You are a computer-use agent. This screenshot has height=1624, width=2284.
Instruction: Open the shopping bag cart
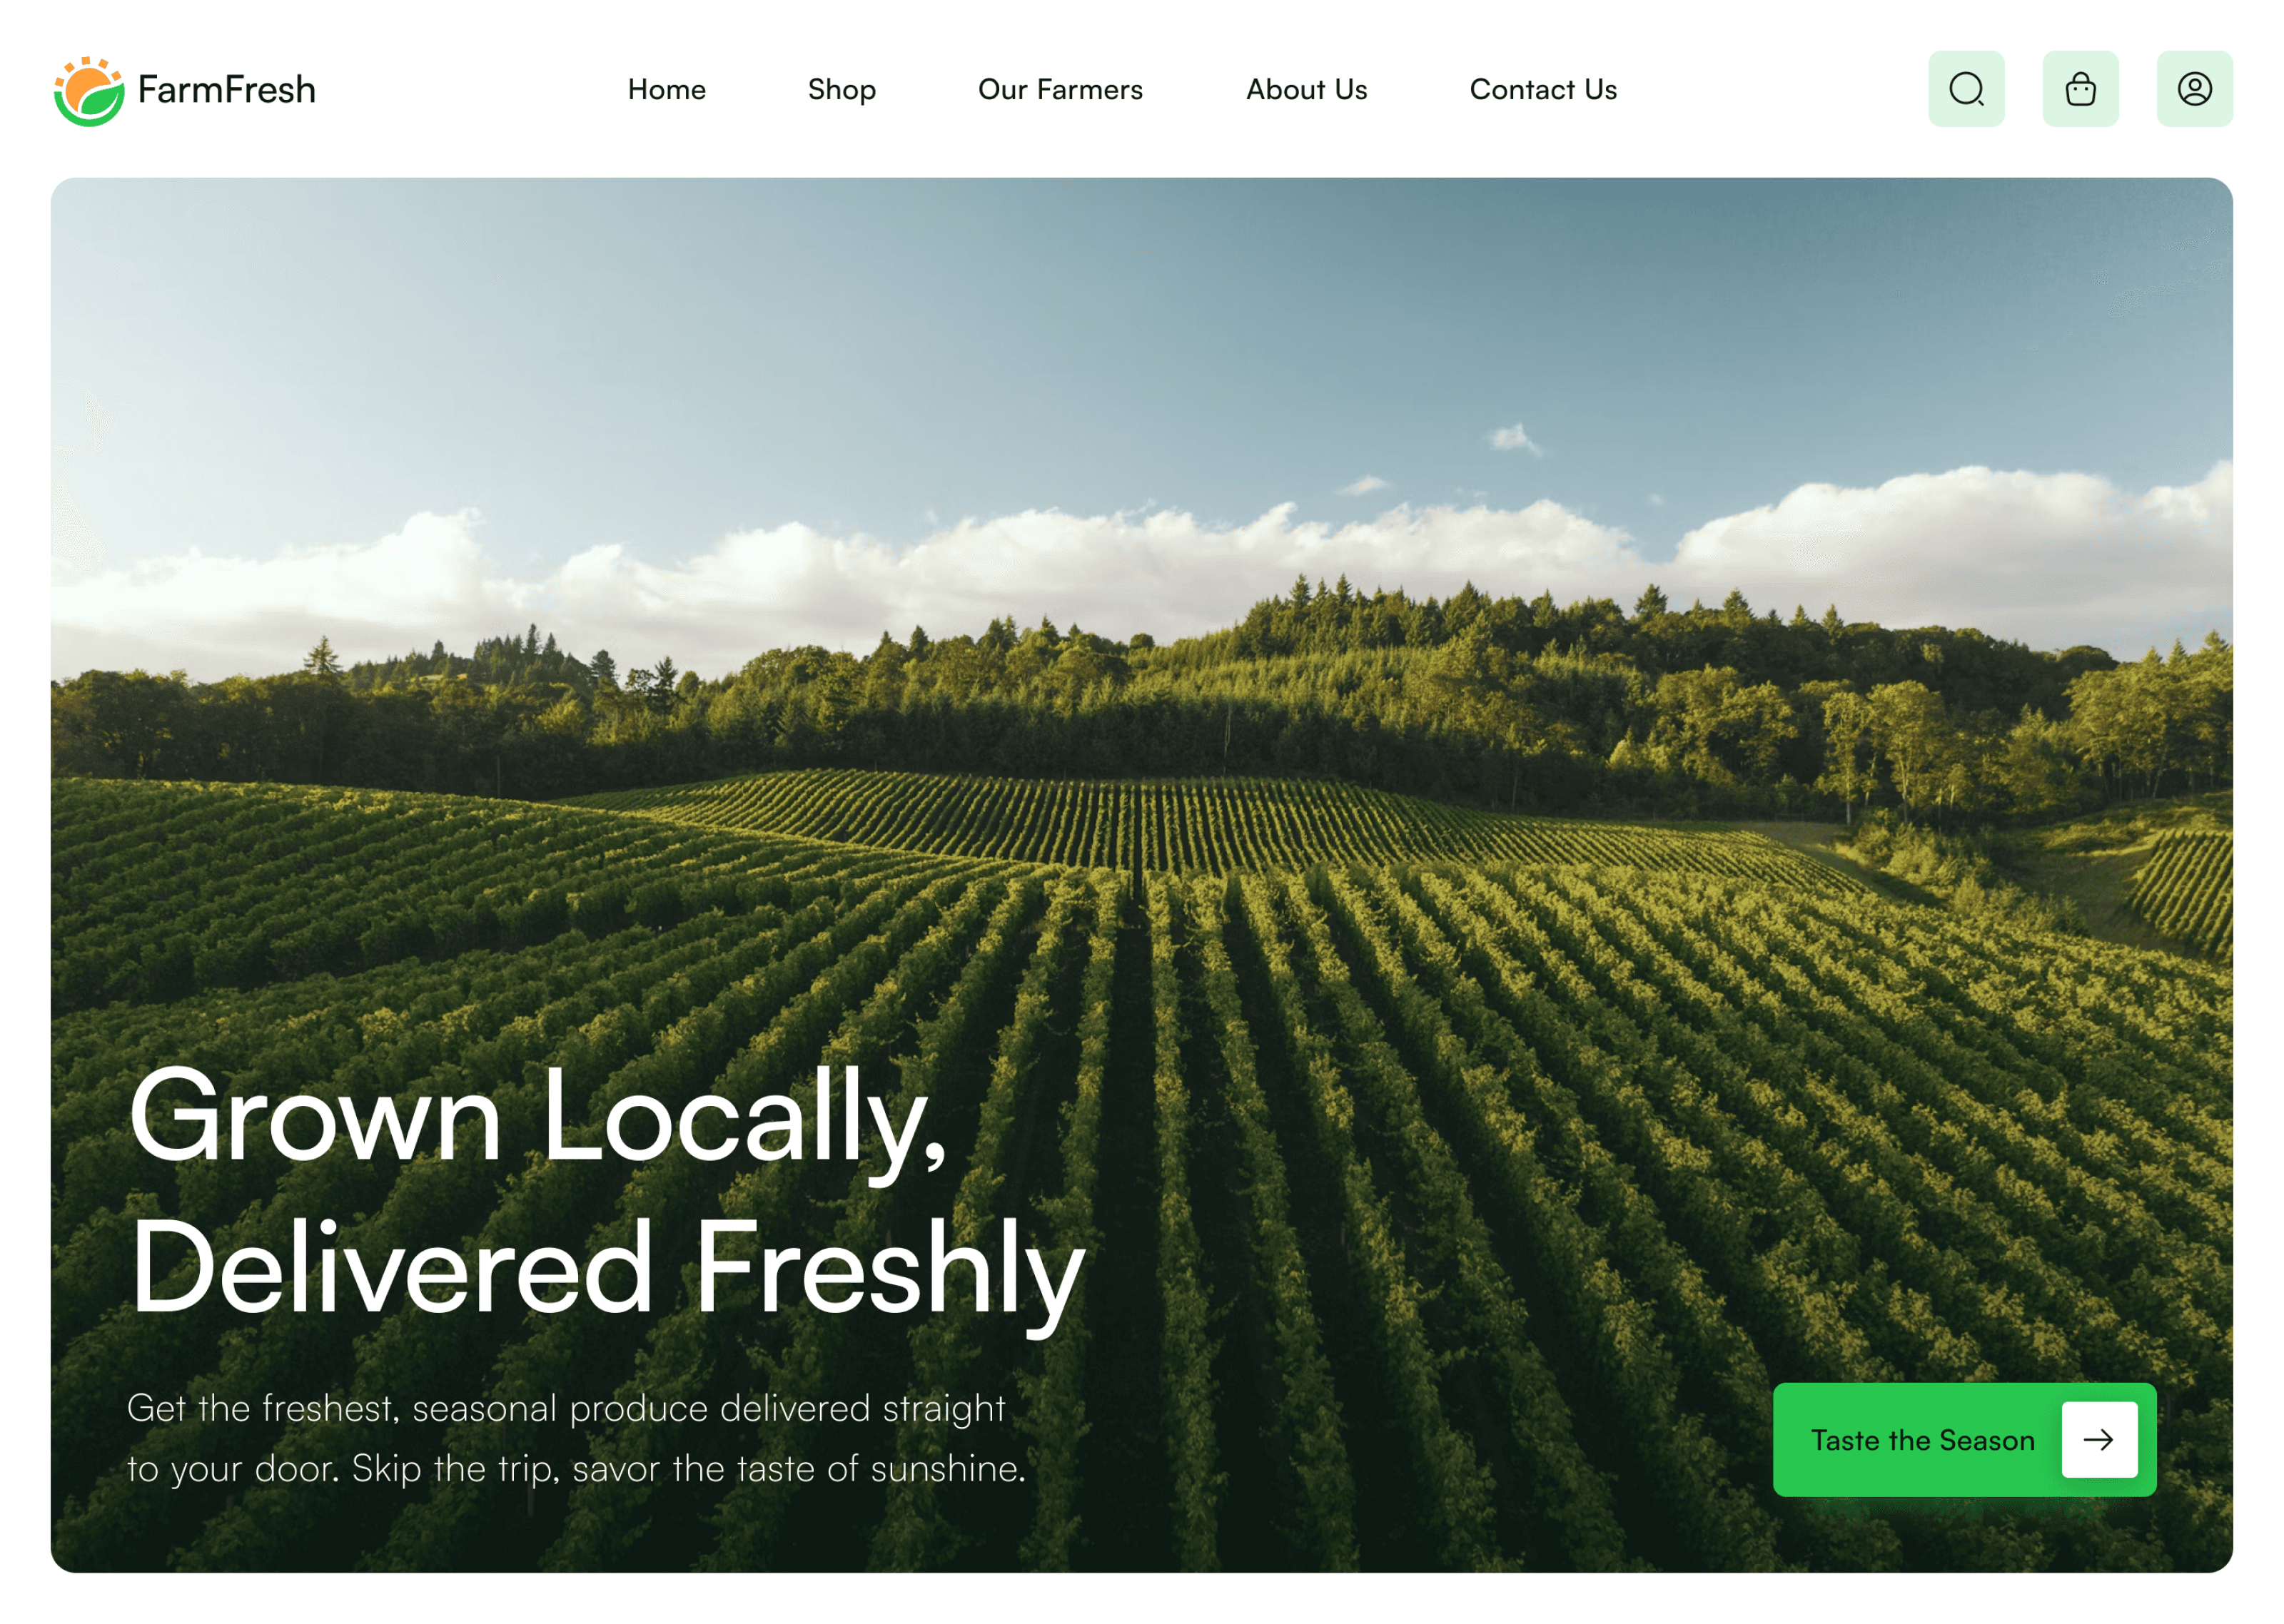[2080, 89]
